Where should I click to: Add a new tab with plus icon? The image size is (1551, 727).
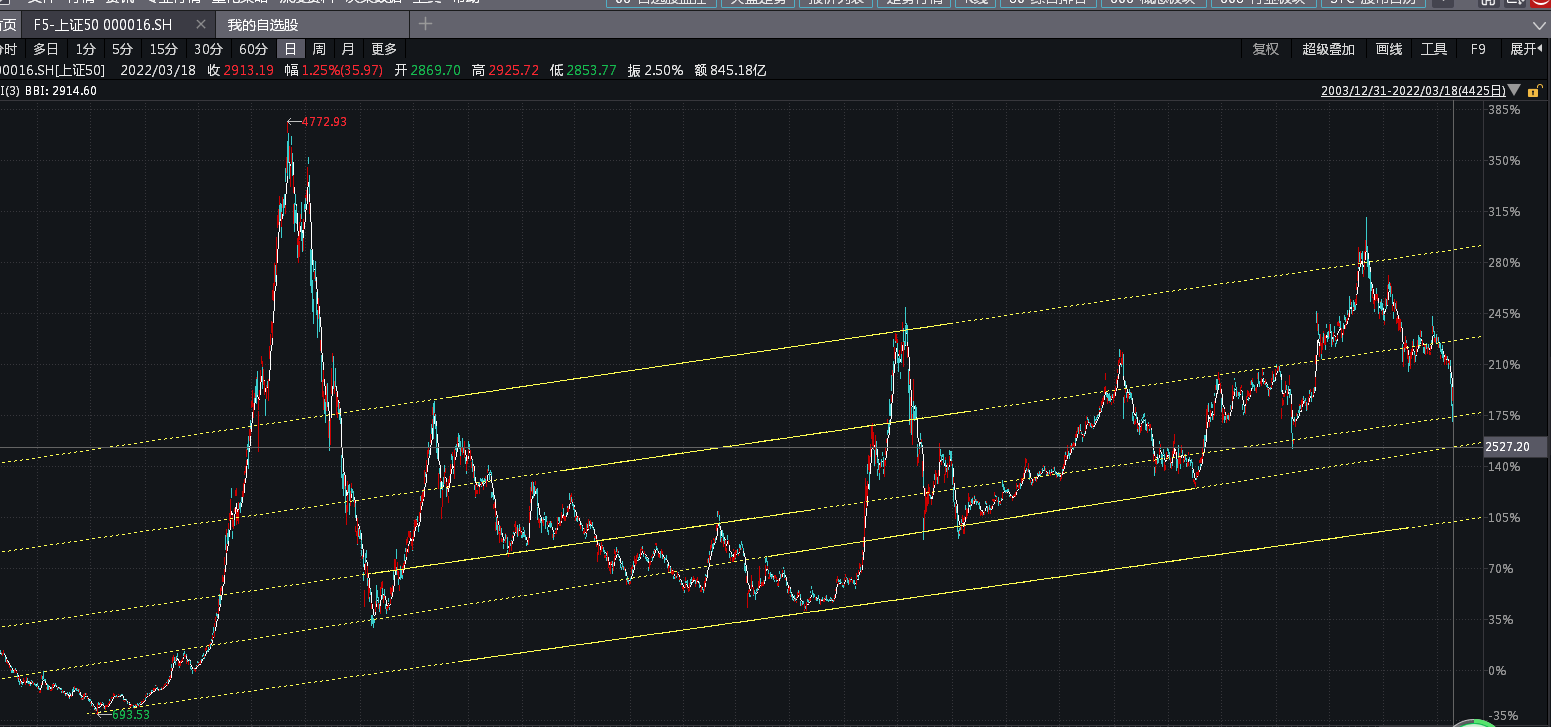[425, 24]
